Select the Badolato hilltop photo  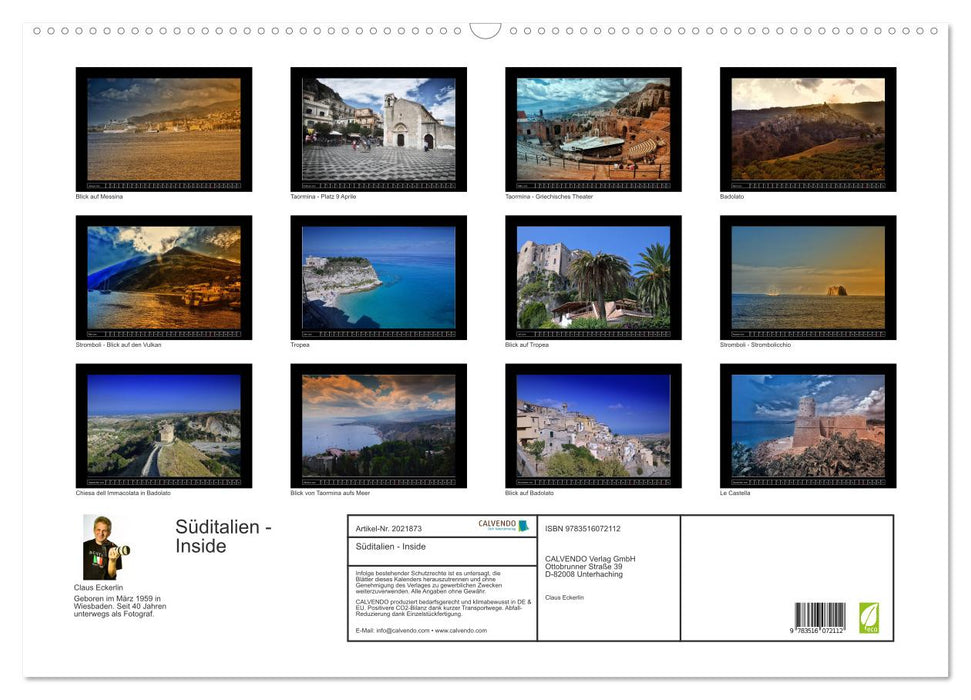(x=808, y=129)
